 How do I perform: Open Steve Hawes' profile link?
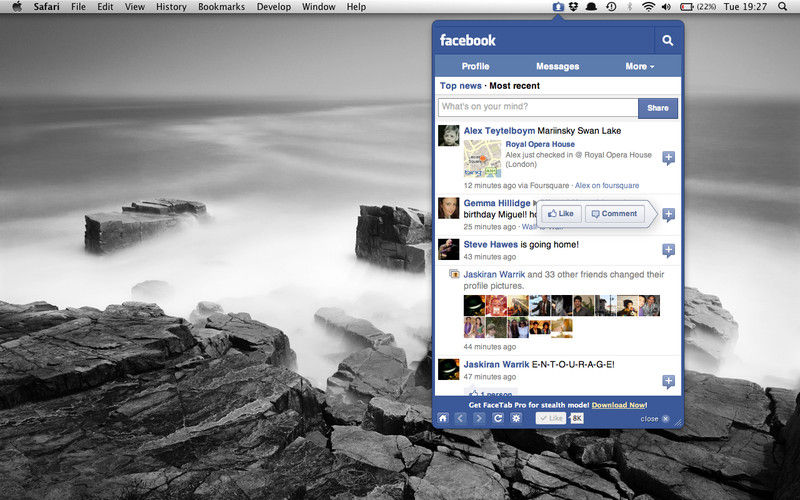[x=490, y=244]
